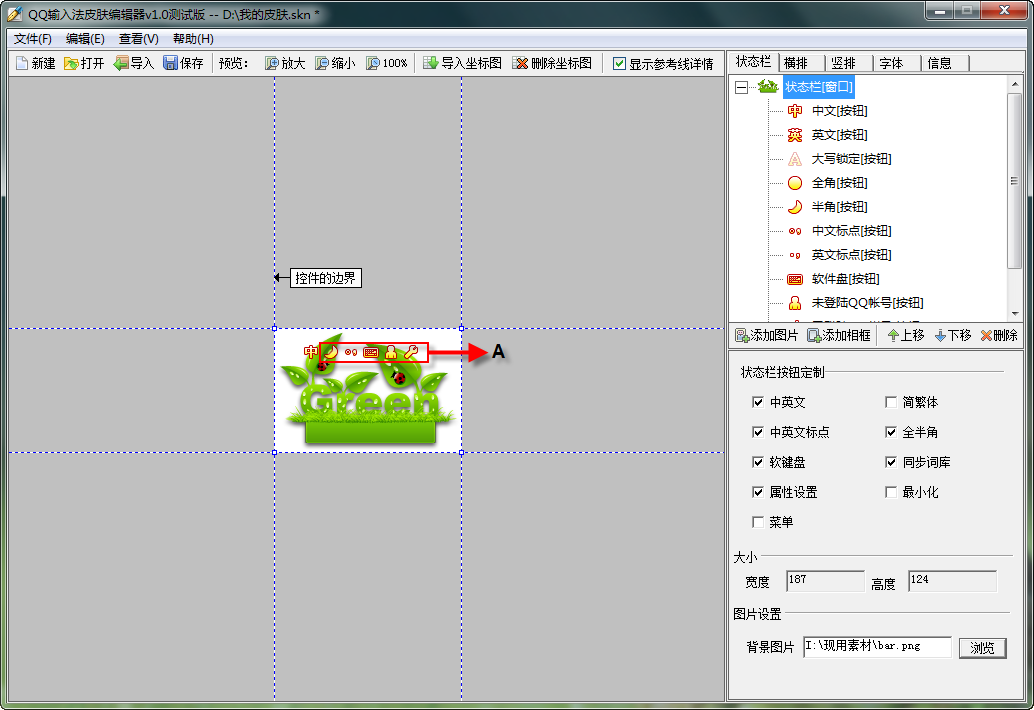
Task: Click 导入坐标图 to import coordinate image
Action: click(462, 63)
